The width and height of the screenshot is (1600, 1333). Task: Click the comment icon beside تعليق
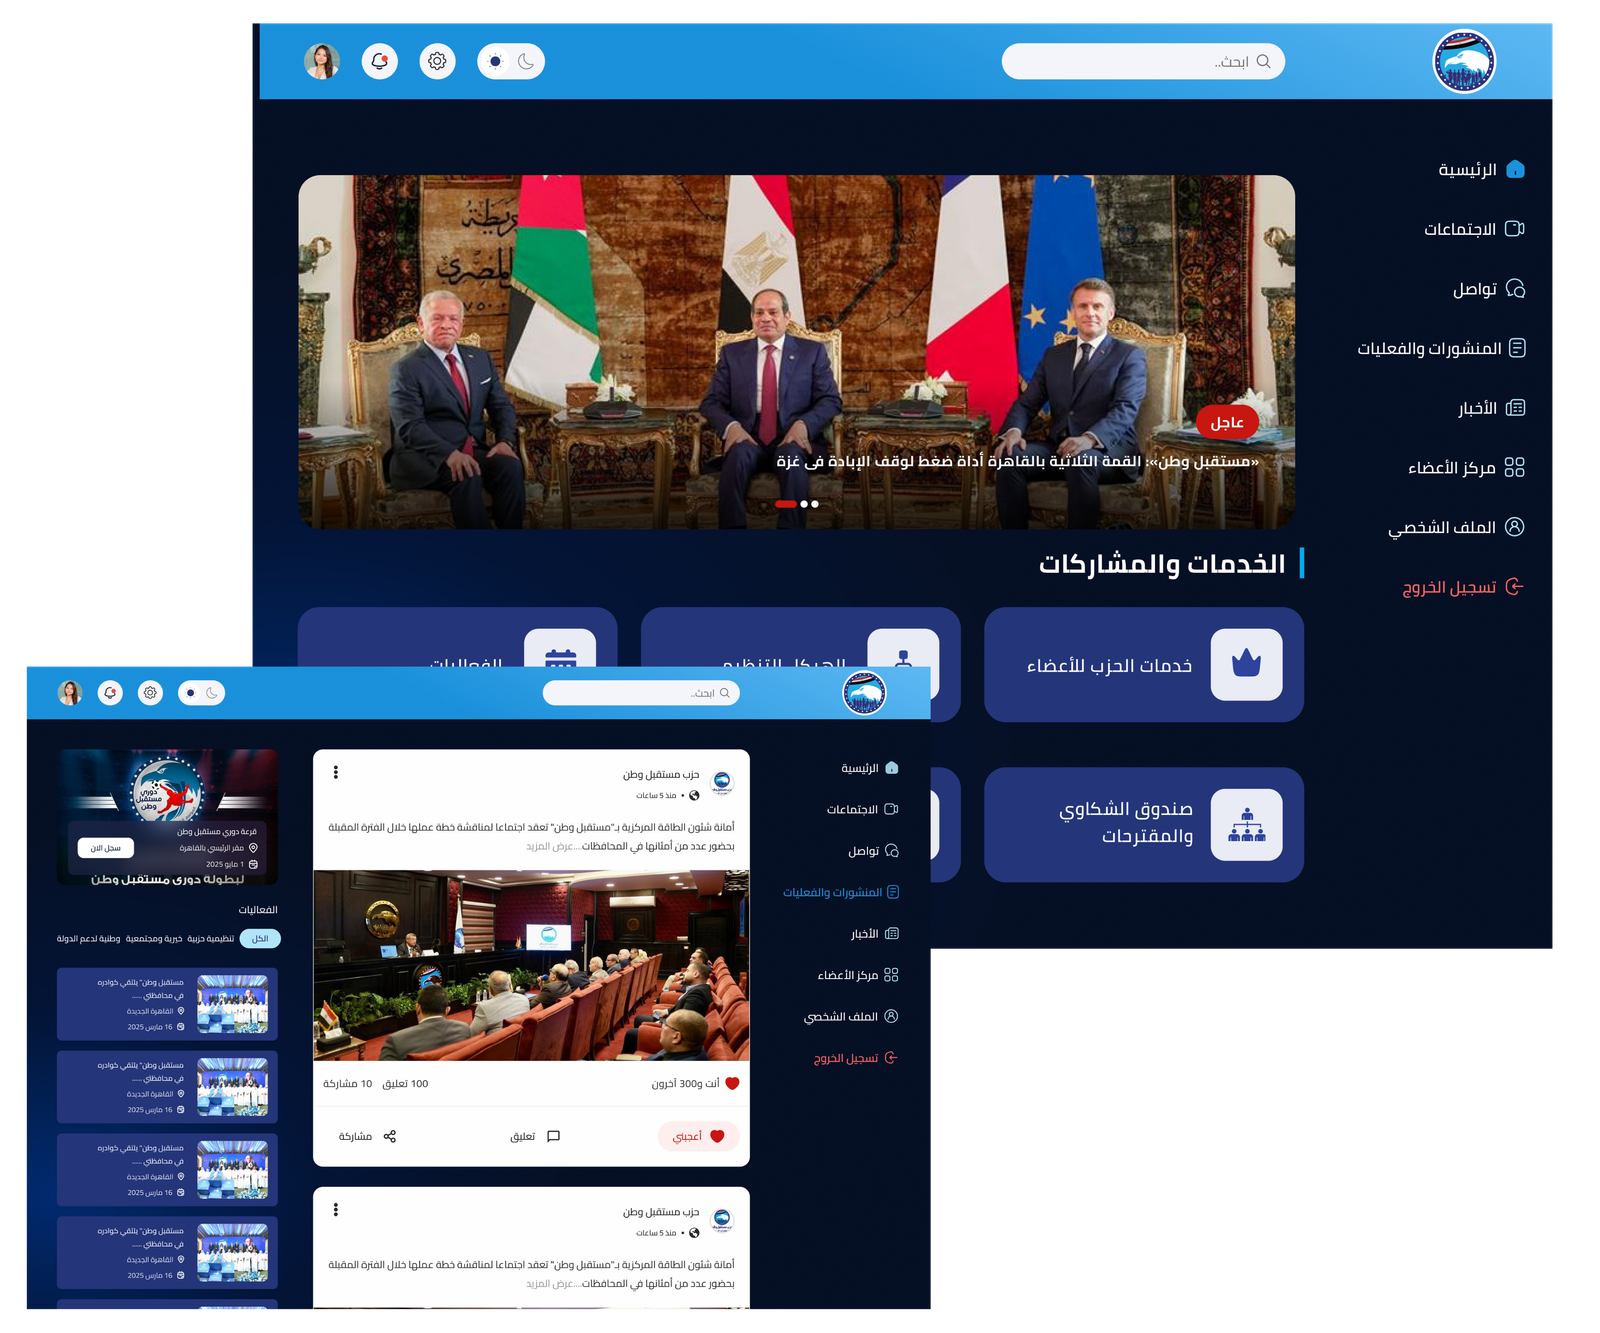click(x=553, y=1136)
